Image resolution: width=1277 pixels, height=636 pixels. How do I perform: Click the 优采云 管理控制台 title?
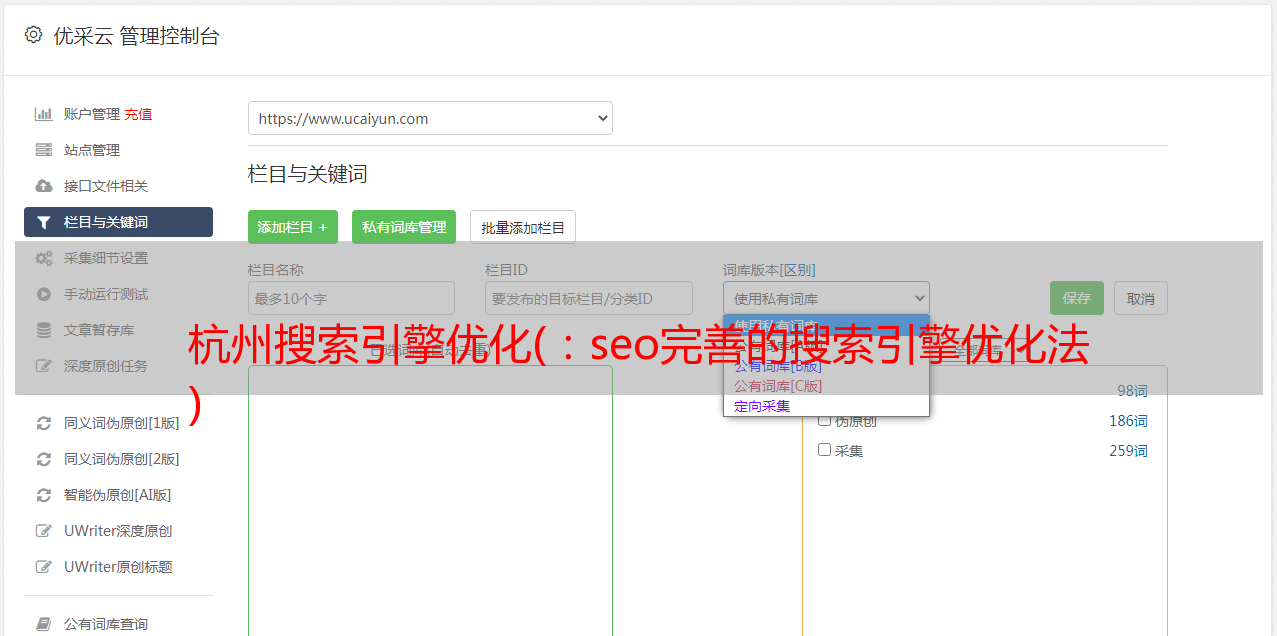[x=136, y=36]
